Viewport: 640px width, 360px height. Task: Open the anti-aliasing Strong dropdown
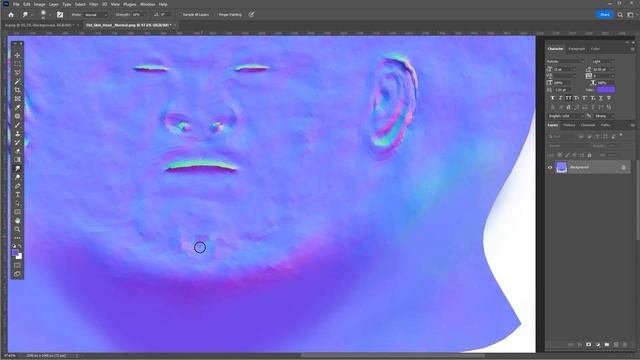tap(604, 116)
